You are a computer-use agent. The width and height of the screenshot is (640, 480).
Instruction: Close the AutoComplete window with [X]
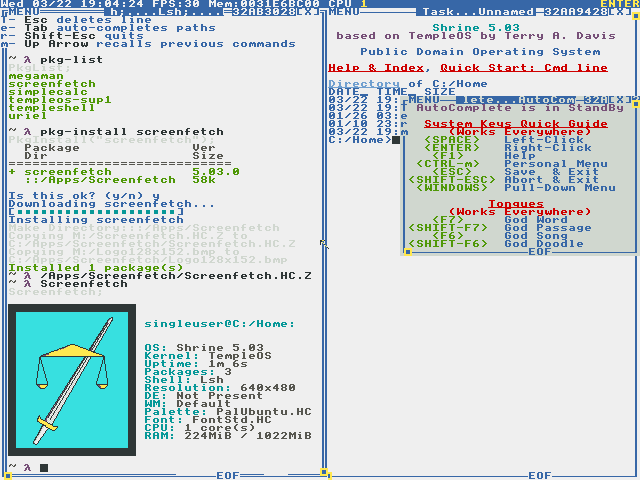620,100
